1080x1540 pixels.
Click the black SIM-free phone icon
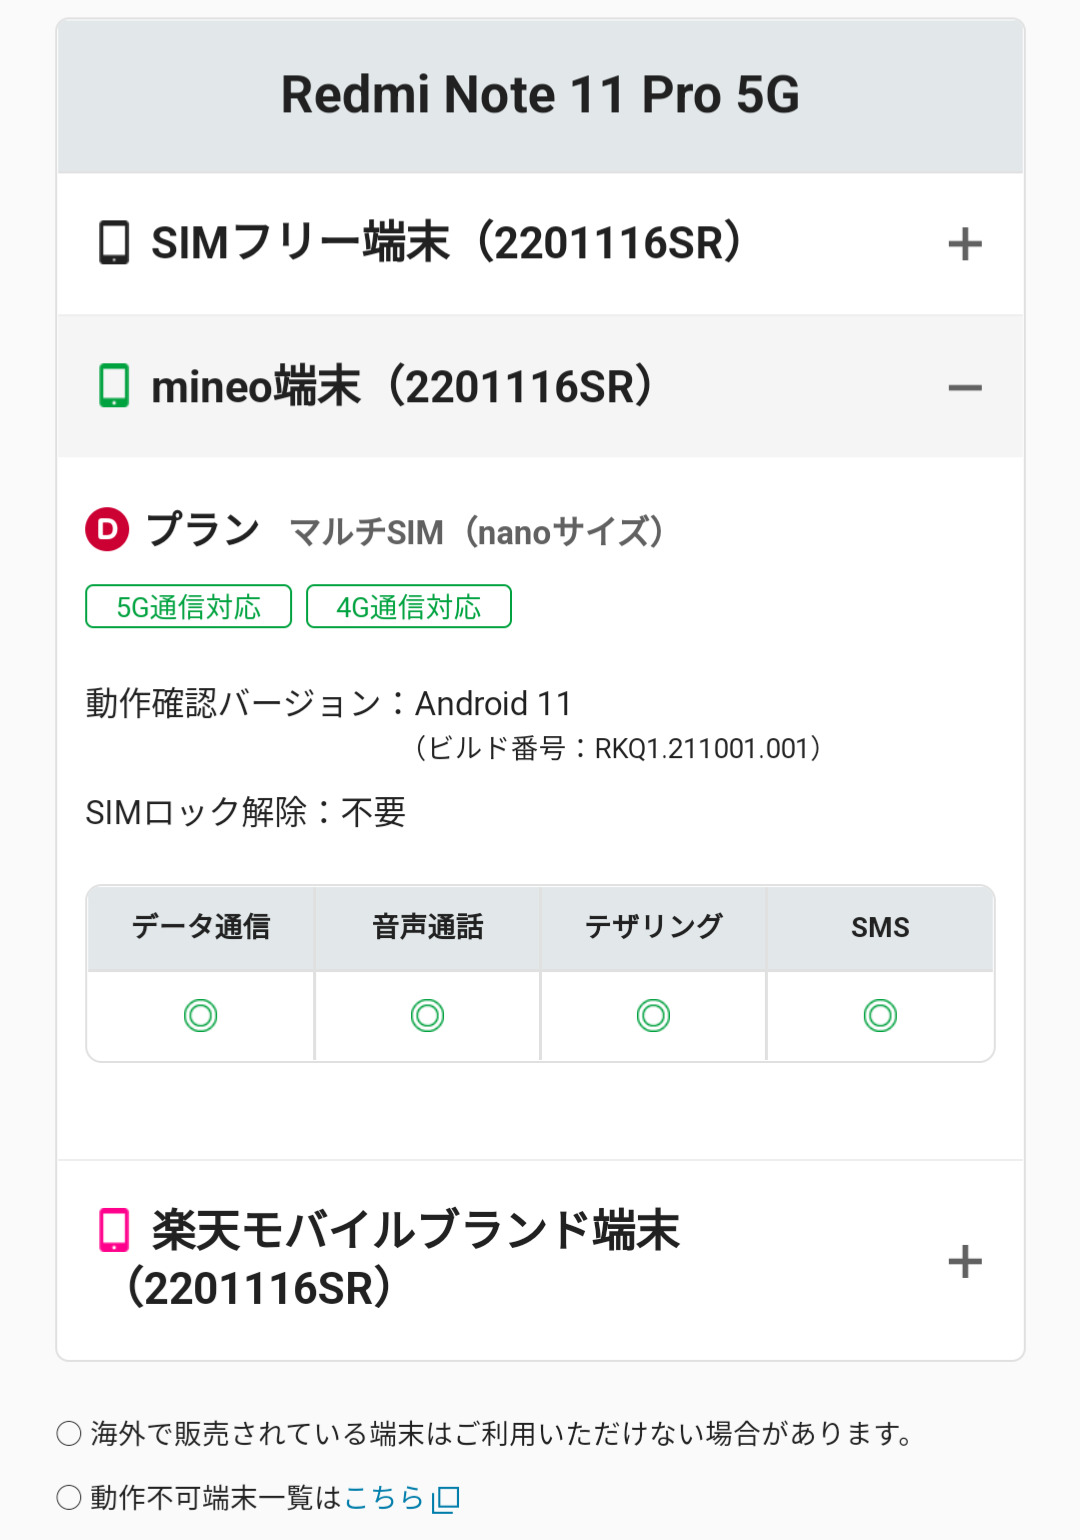click(114, 243)
